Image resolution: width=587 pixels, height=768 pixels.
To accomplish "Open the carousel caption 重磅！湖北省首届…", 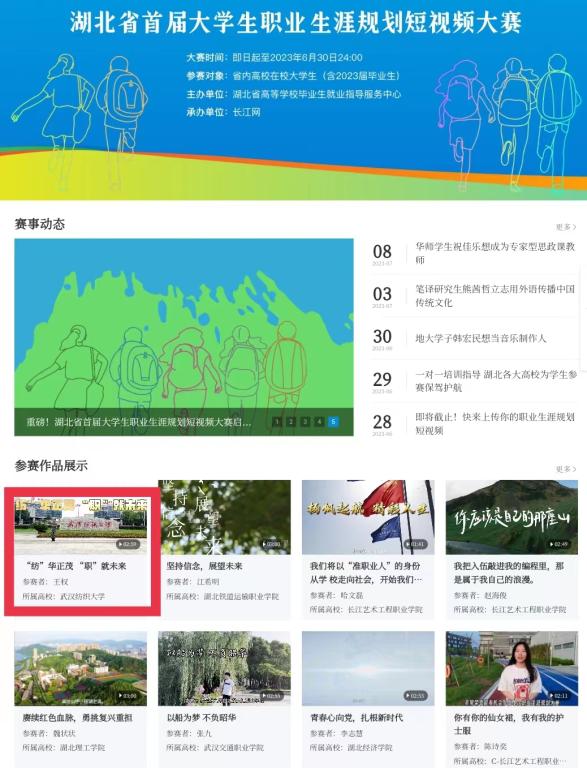I will (139, 422).
